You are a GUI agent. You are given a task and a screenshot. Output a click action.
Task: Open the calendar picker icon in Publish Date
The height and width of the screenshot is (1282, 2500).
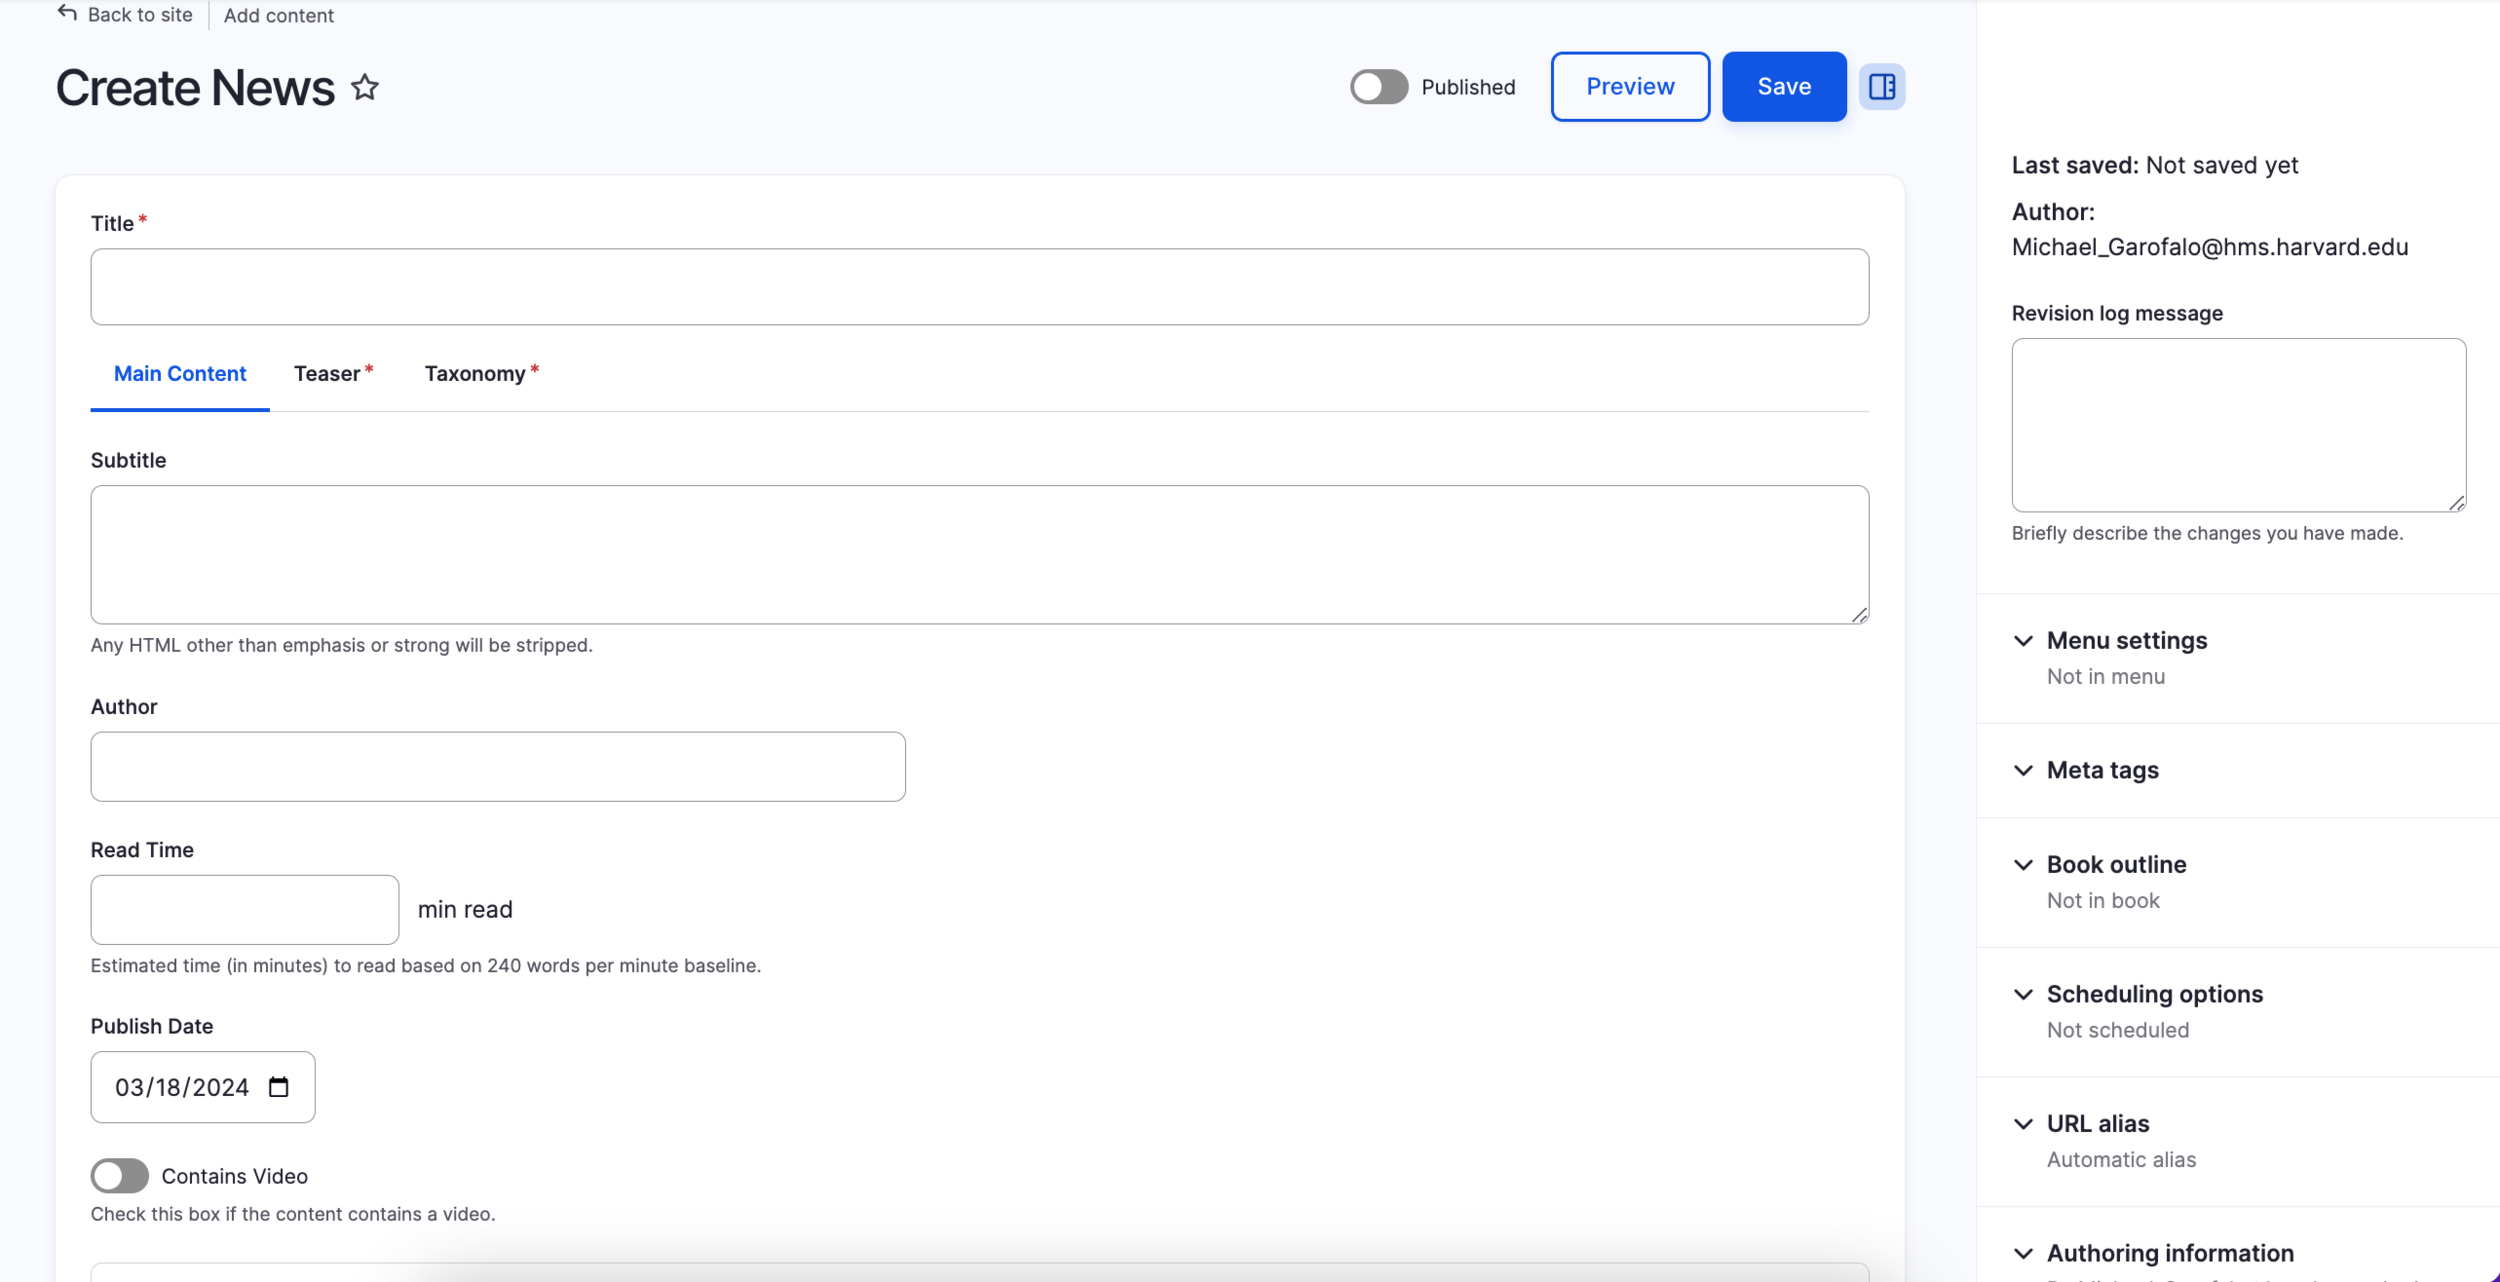(279, 1087)
